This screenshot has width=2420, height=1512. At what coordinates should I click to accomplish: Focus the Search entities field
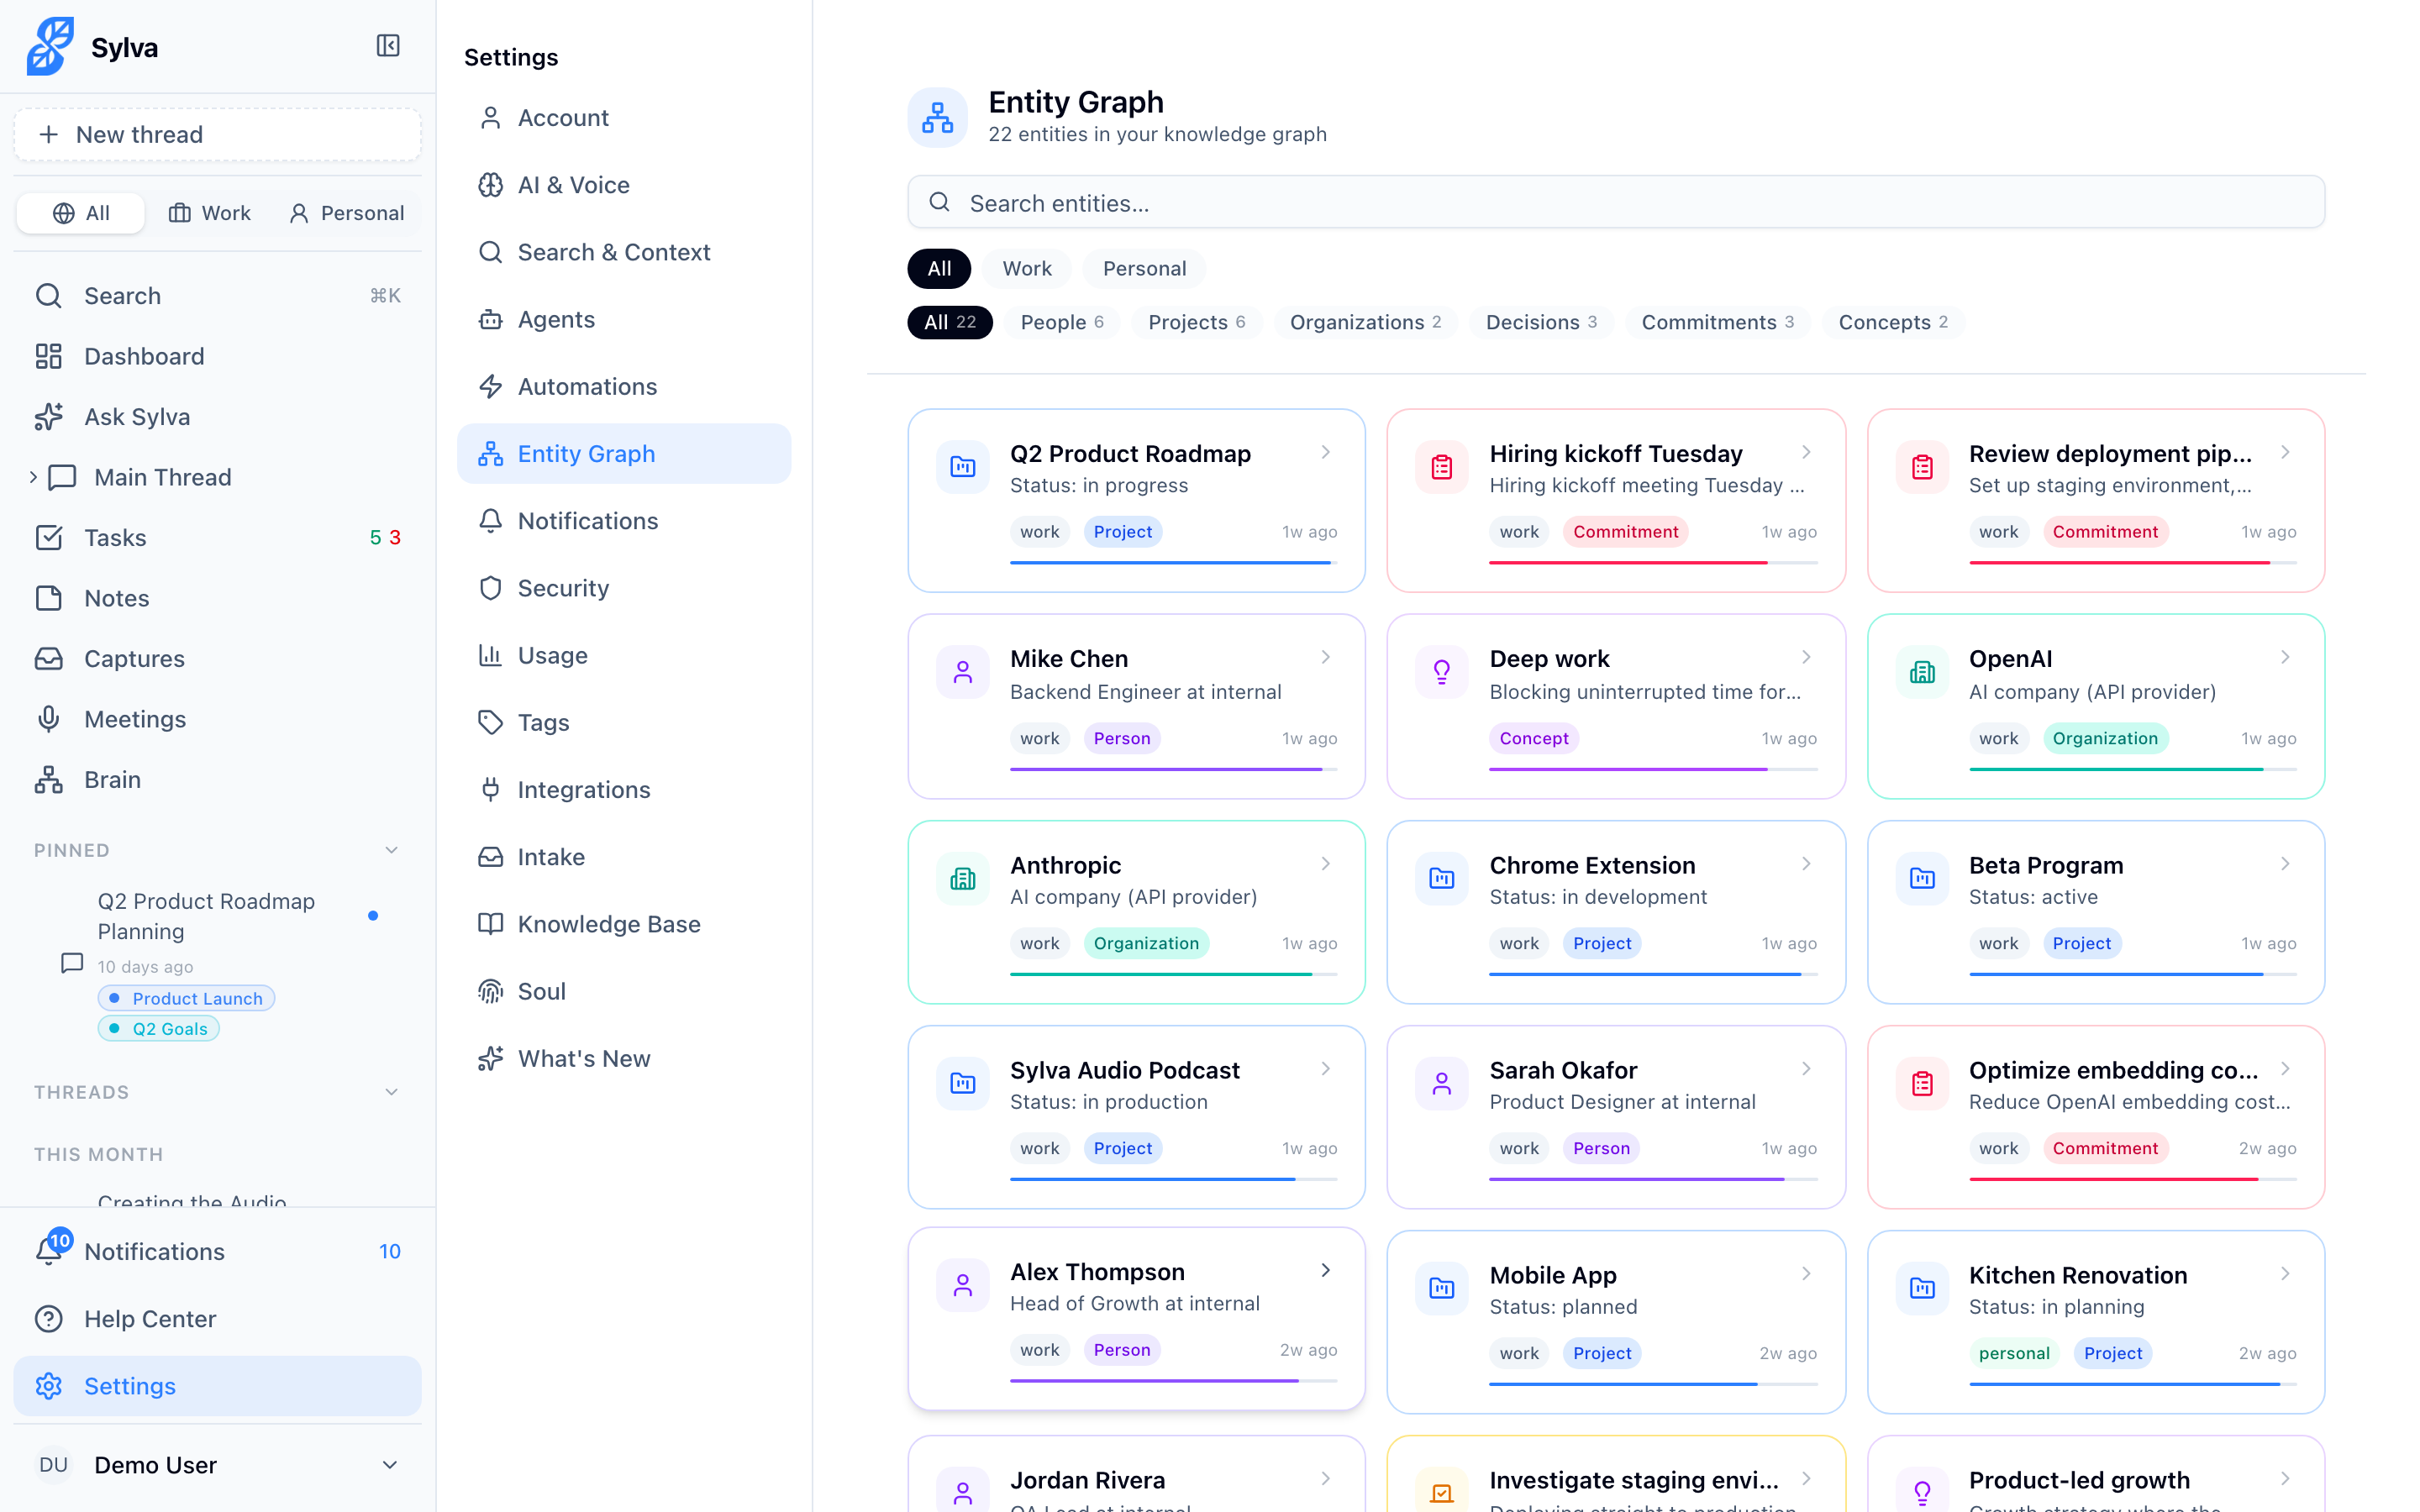(1616, 203)
